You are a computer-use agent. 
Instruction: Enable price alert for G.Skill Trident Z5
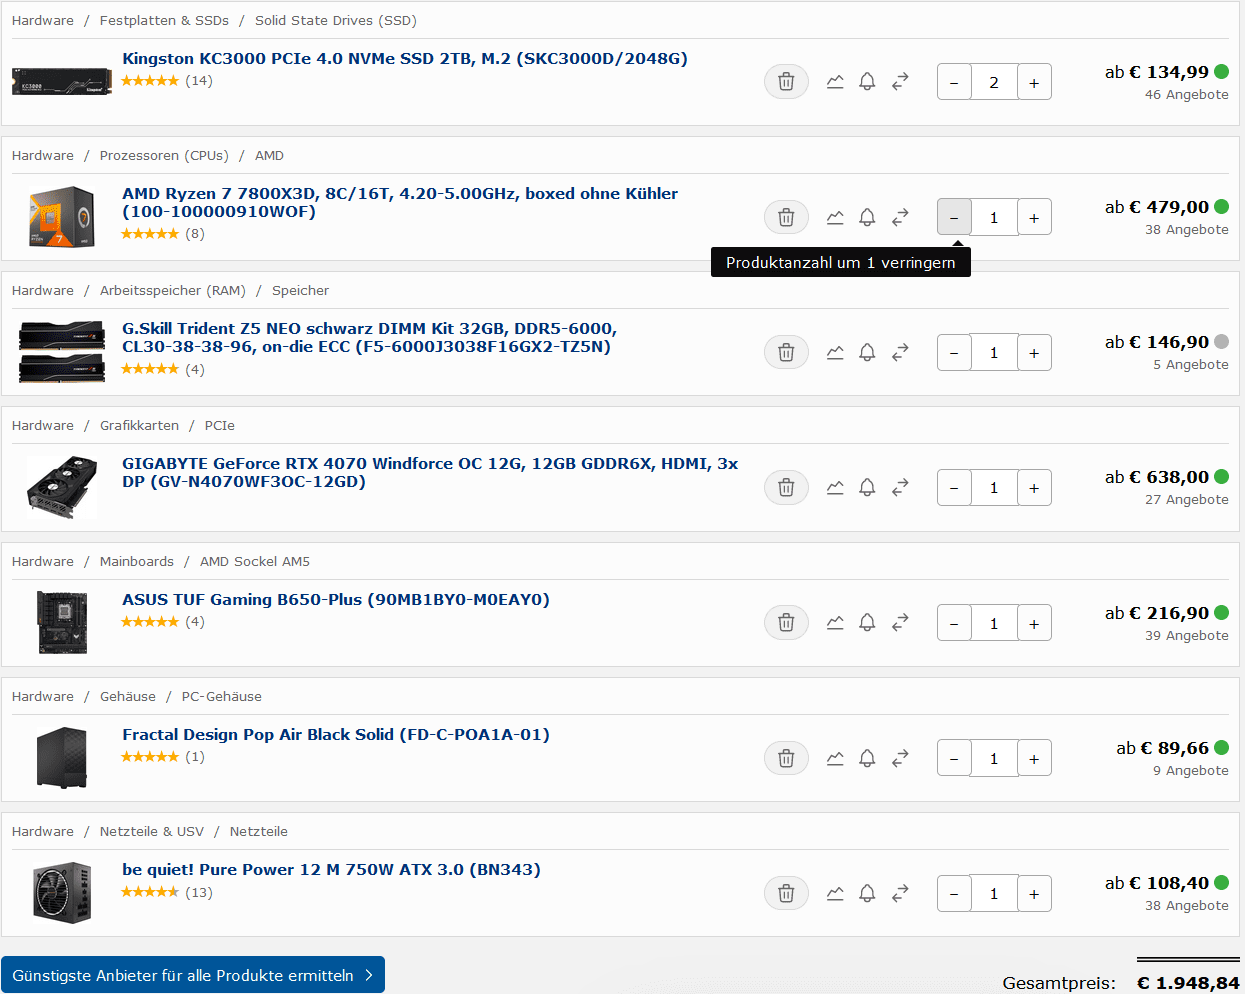tap(867, 352)
